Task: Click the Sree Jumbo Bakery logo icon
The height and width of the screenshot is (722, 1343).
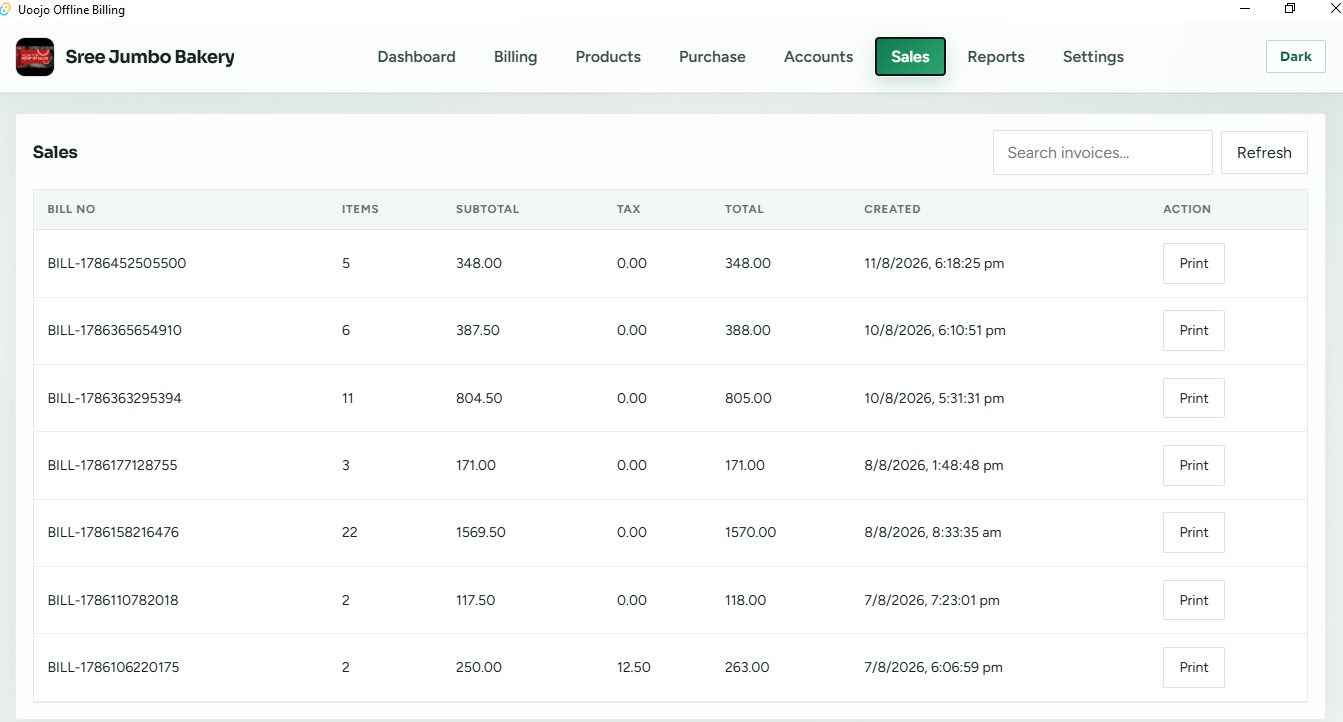Action: [x=35, y=57]
